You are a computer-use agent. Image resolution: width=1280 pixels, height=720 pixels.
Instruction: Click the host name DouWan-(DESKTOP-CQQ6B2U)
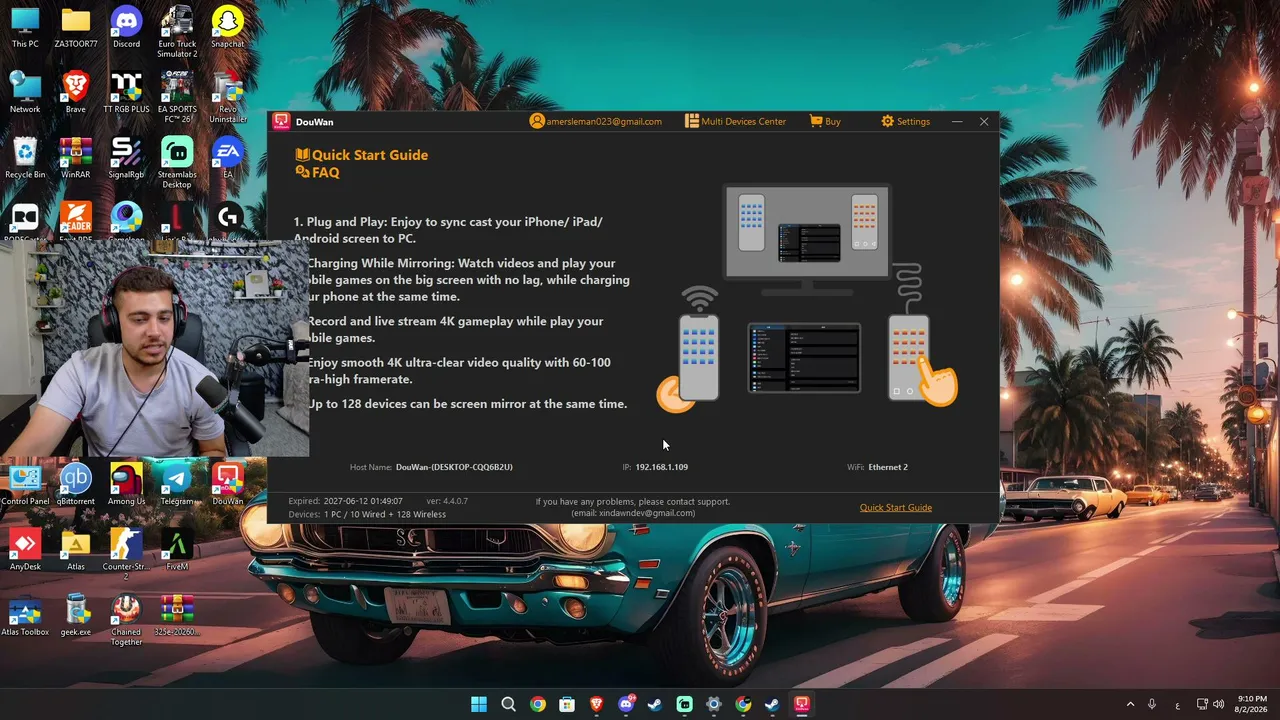(454, 467)
